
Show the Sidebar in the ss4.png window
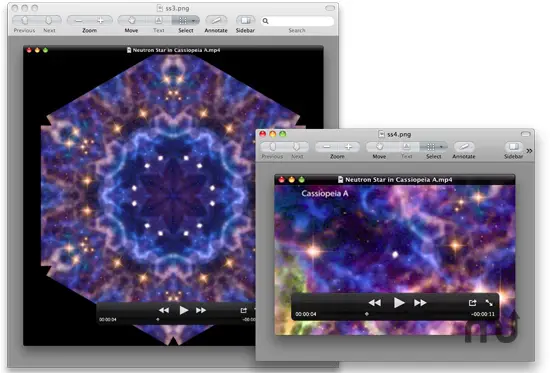pos(514,147)
